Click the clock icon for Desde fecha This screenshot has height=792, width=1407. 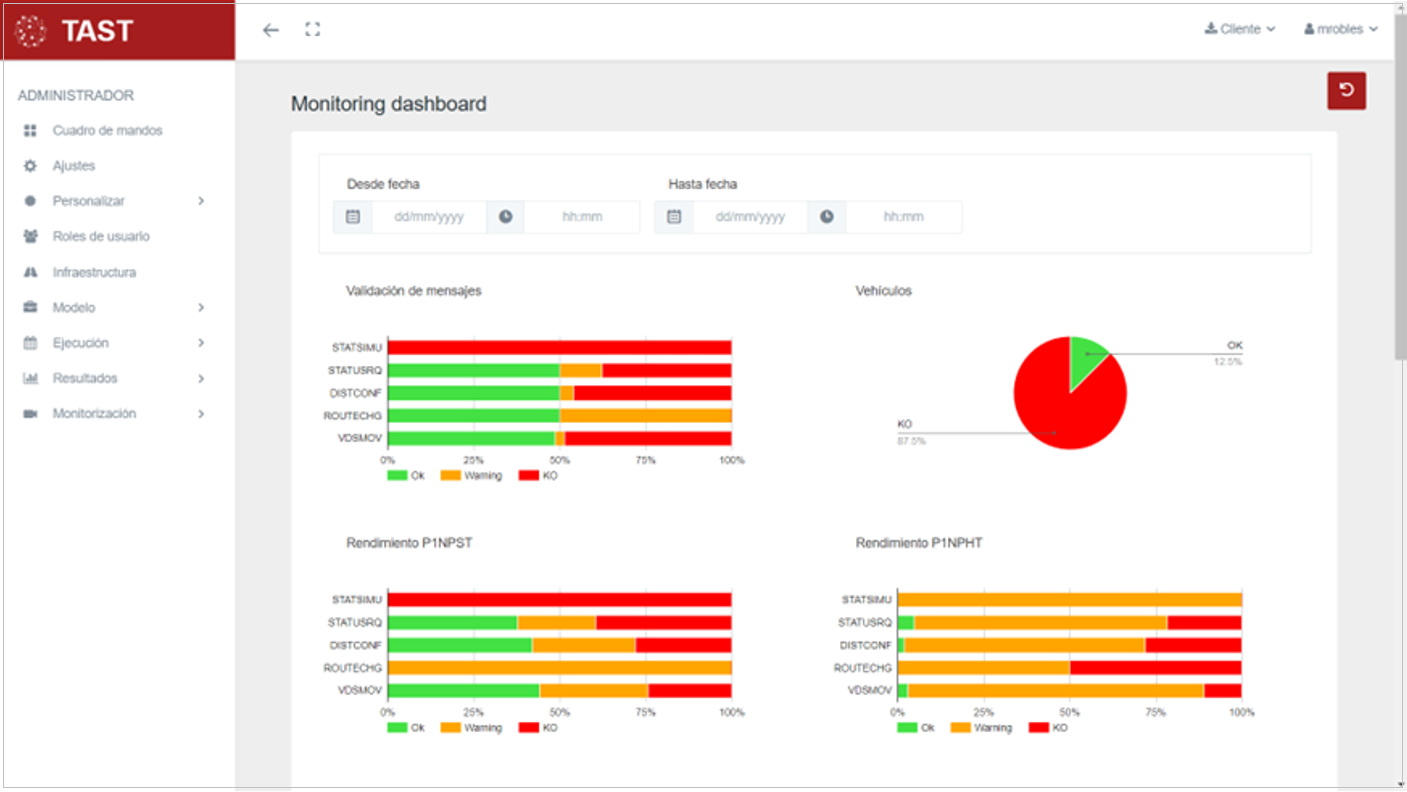pyautogui.click(x=506, y=217)
